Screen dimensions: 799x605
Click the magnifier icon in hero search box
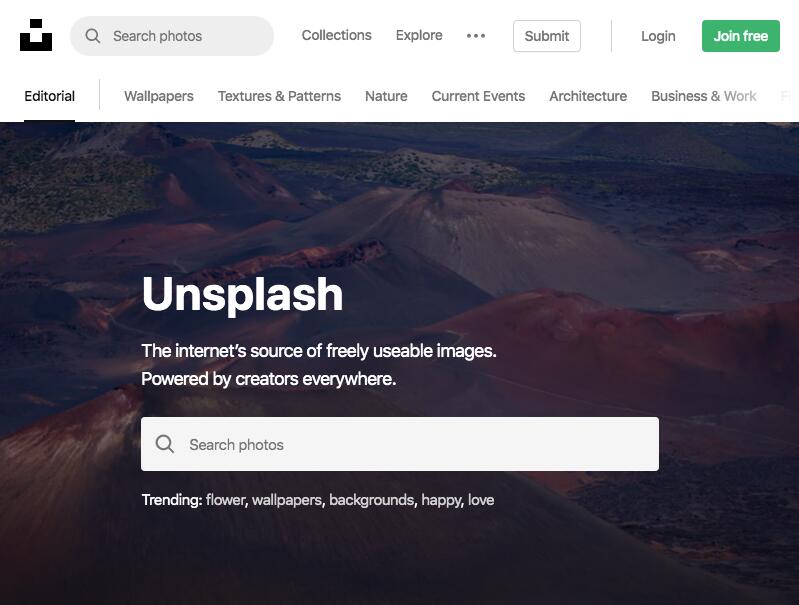pyautogui.click(x=165, y=444)
